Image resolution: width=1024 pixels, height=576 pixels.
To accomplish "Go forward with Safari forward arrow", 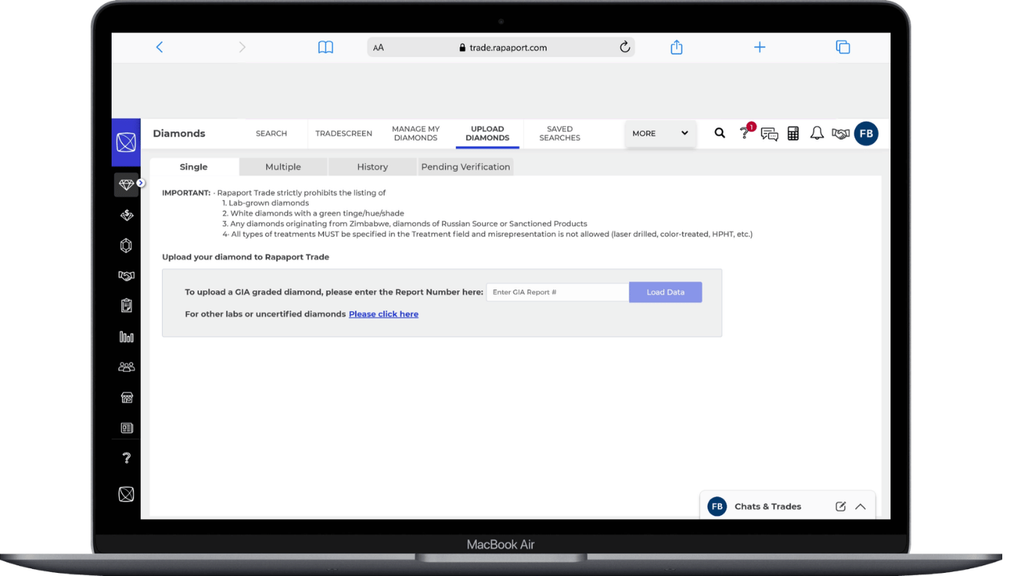I will tap(242, 47).
